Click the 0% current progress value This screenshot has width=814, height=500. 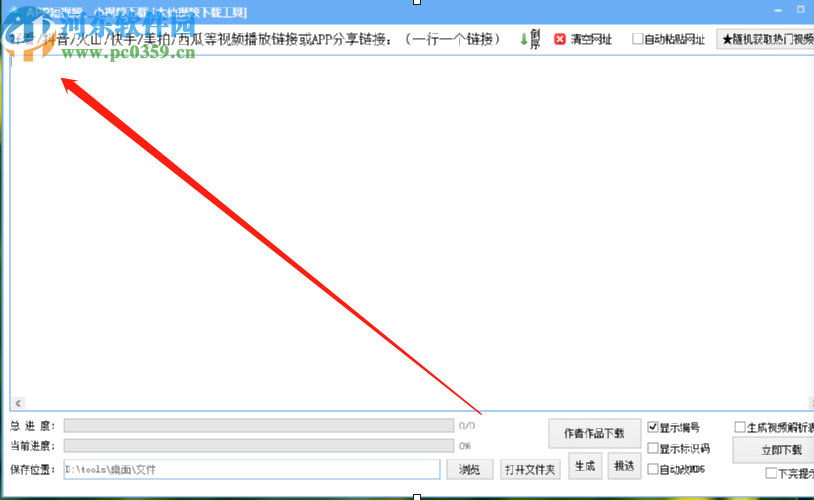click(465, 446)
